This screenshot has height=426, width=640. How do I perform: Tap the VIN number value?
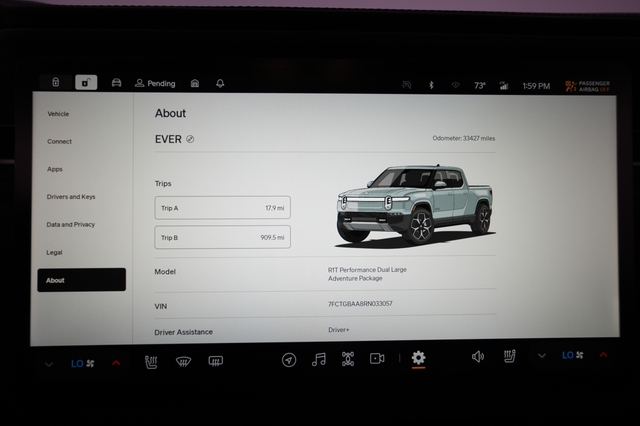click(x=360, y=304)
